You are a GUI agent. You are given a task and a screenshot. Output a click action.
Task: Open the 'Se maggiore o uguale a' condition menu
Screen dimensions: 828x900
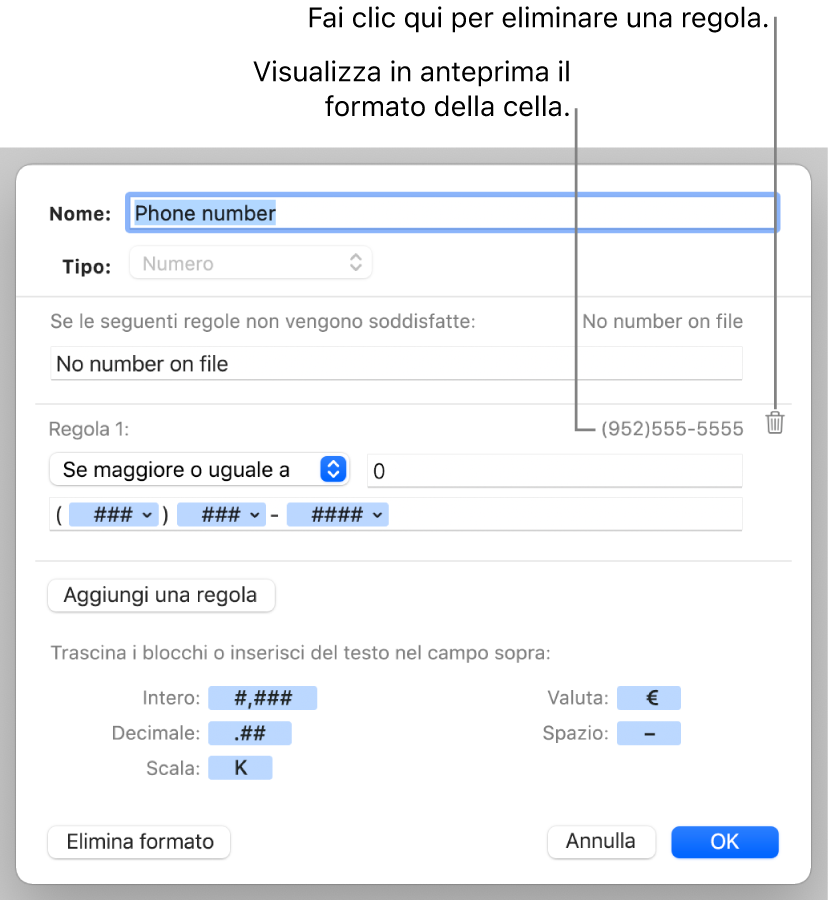pos(198,469)
